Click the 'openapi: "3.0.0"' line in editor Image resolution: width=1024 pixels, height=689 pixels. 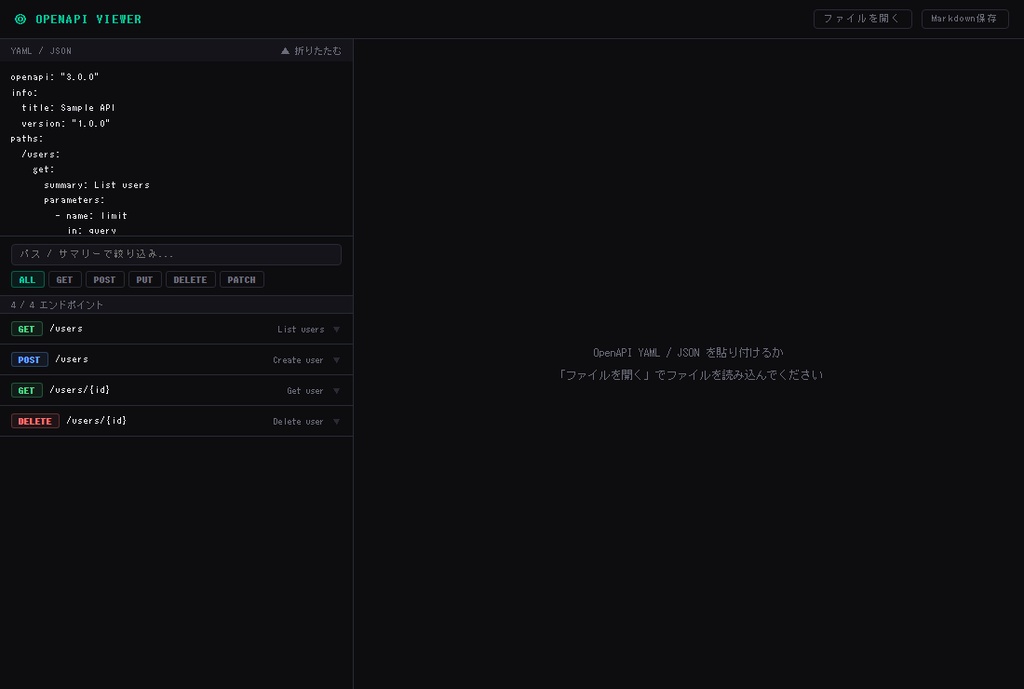[55, 76]
